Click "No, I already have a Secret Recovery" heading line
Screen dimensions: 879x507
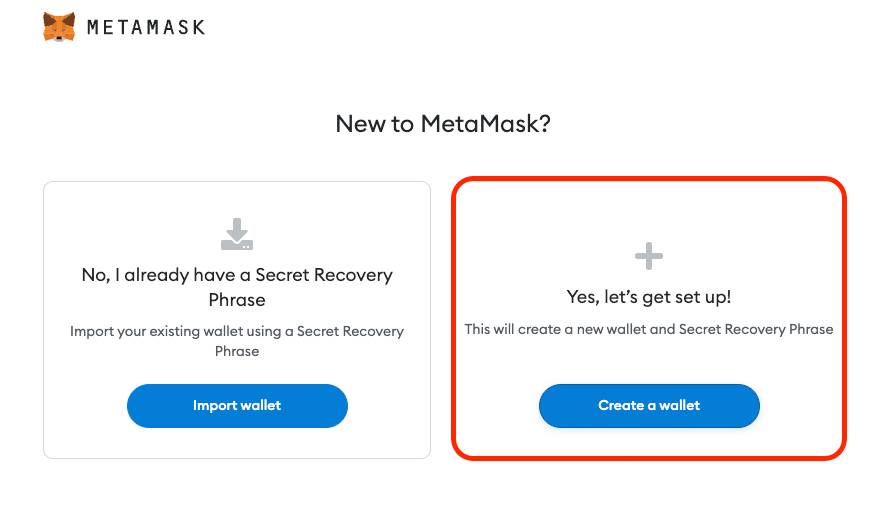pos(237,274)
